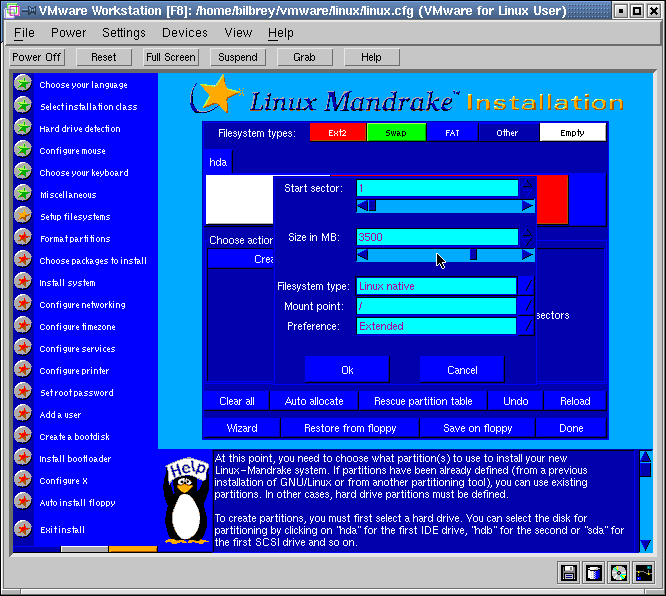666x596 pixels.
Task: Click the network adapter status icon
Action: (x=643, y=573)
